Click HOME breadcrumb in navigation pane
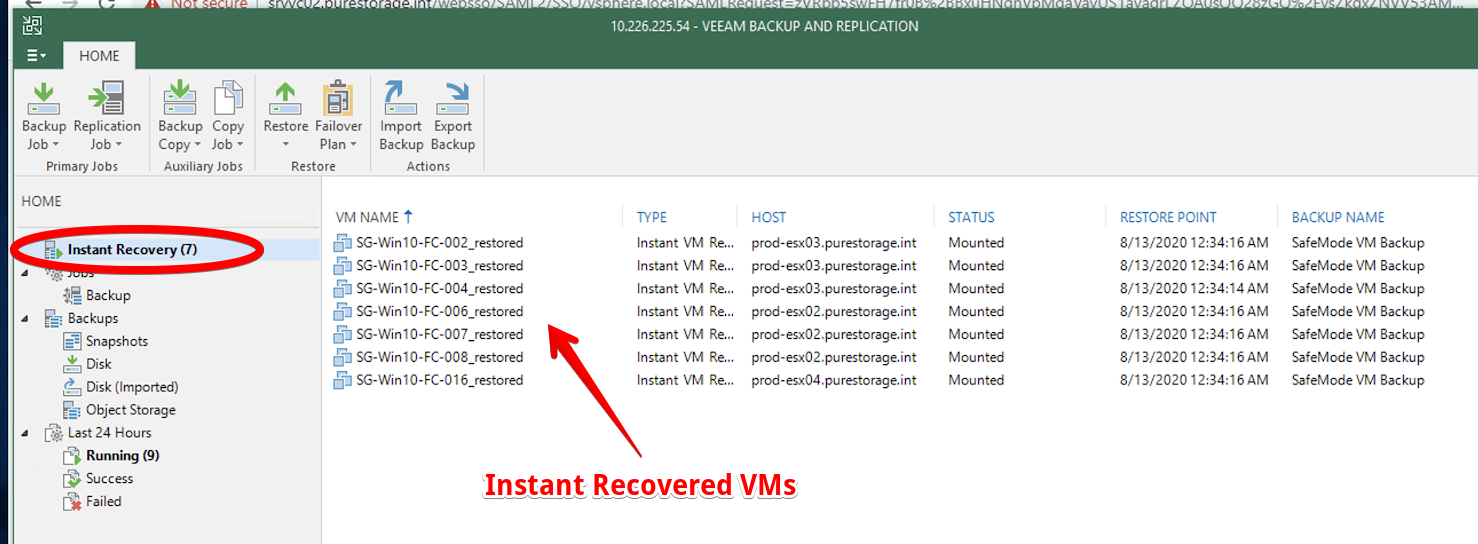The height and width of the screenshot is (544, 1478). click(x=41, y=202)
